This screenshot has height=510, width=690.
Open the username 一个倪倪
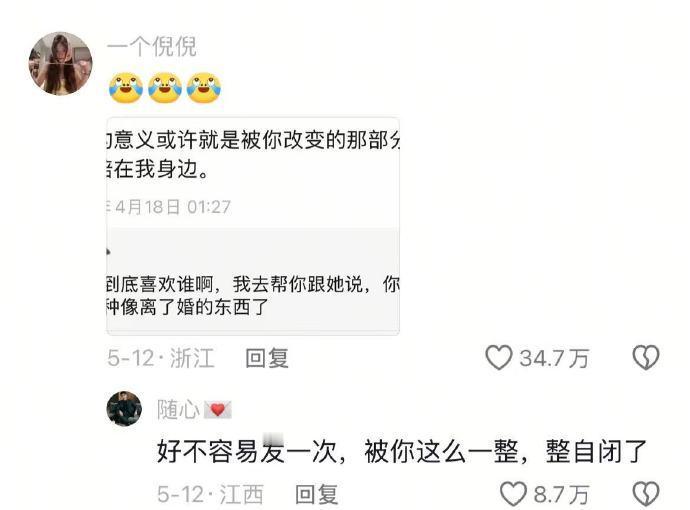tap(152, 46)
